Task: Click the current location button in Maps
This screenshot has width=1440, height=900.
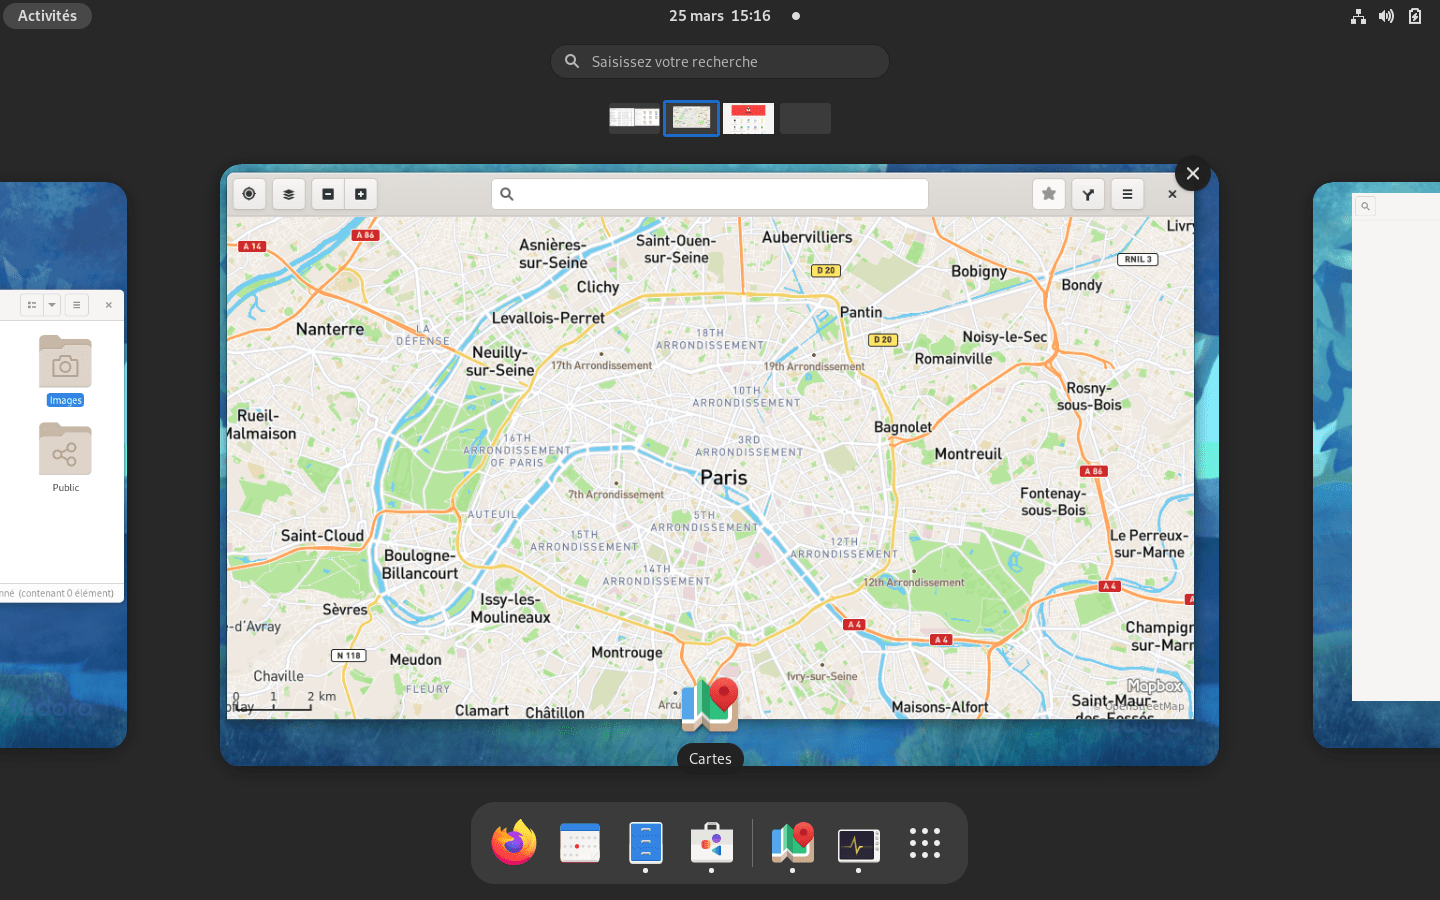Action: tap(249, 194)
